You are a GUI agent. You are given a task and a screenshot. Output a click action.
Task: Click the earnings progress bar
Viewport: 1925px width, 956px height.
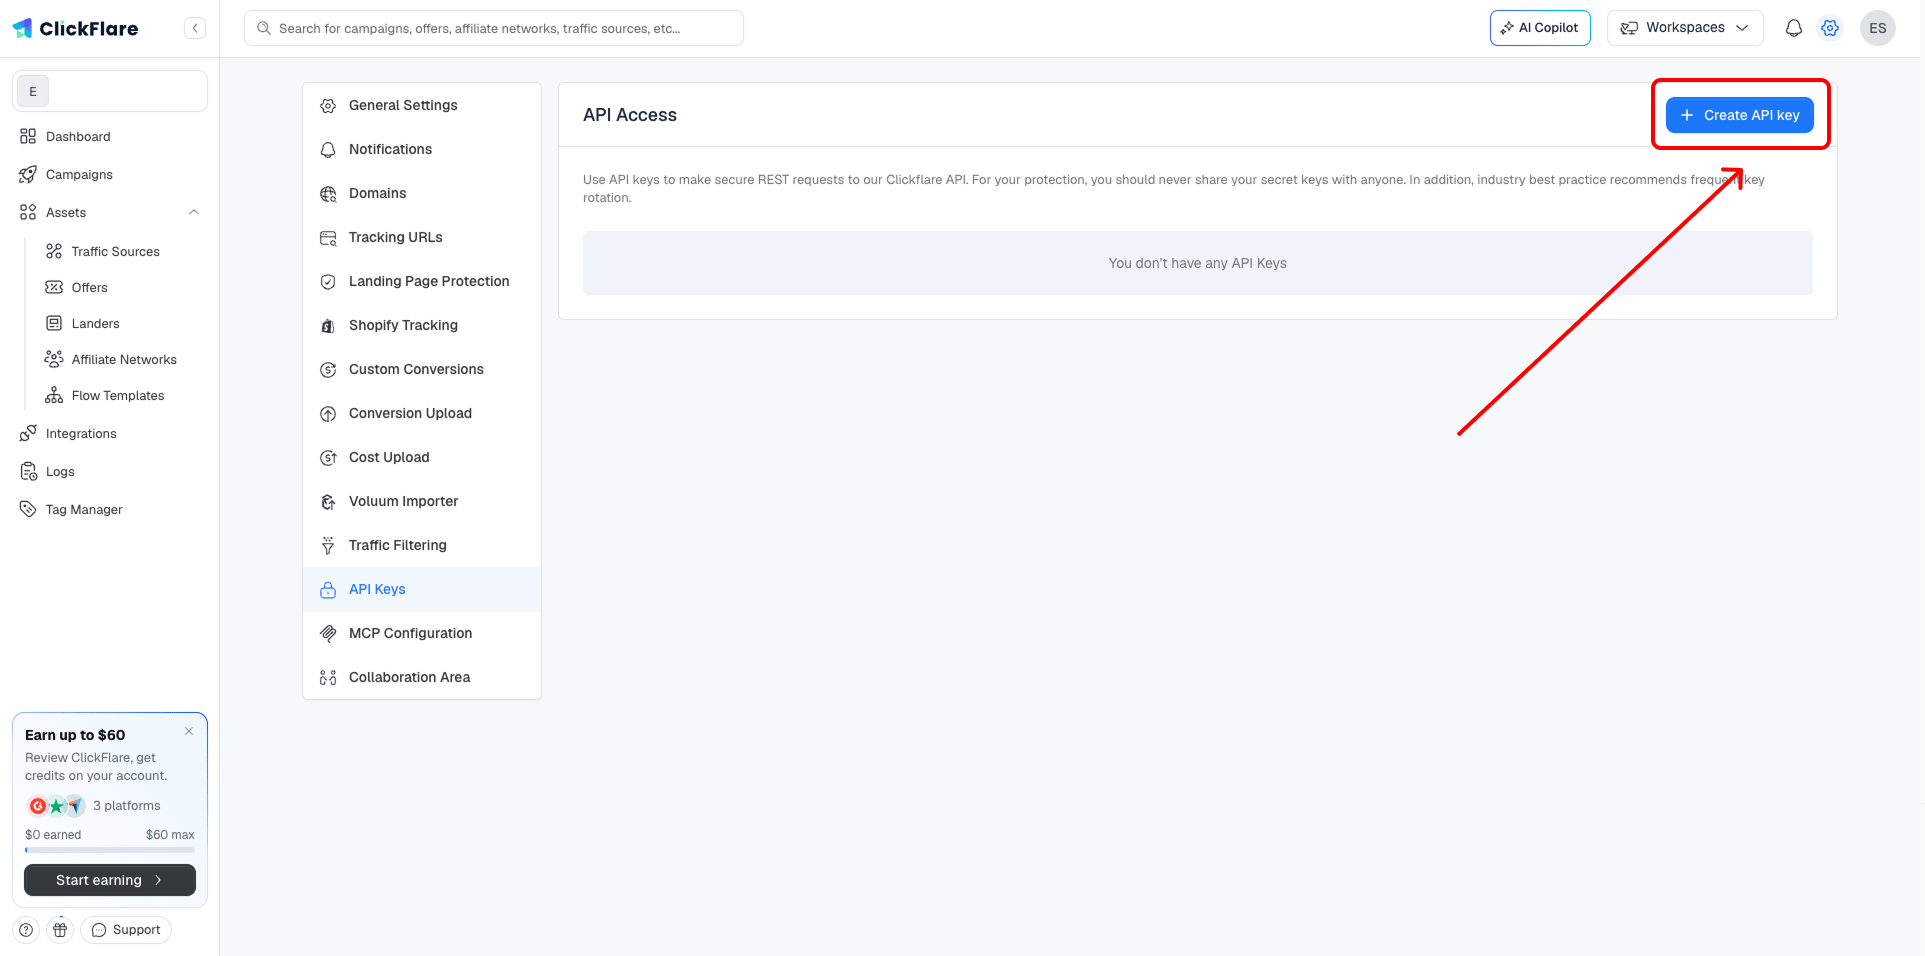pos(110,850)
